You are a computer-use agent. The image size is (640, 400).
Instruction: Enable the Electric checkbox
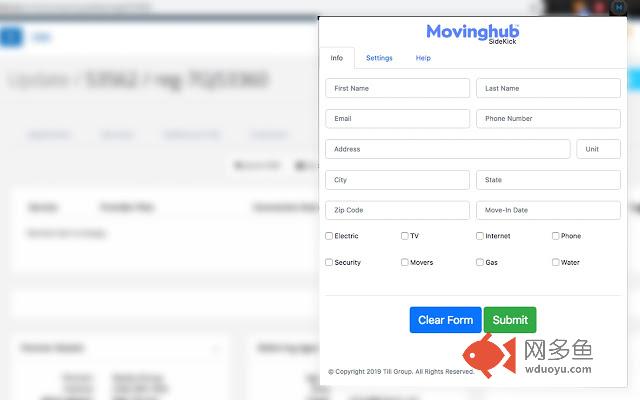(330, 236)
